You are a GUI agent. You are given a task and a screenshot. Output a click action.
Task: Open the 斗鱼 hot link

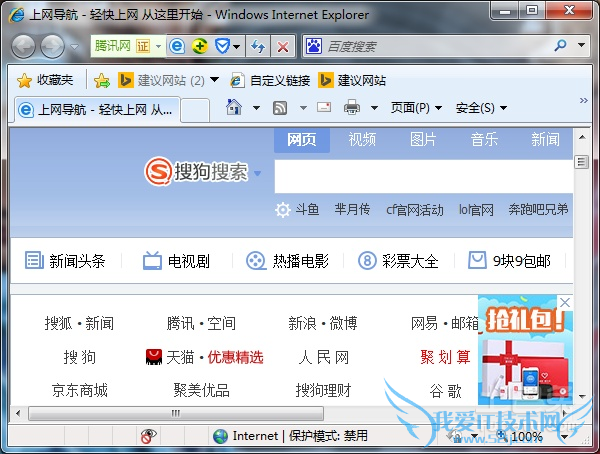(307, 209)
